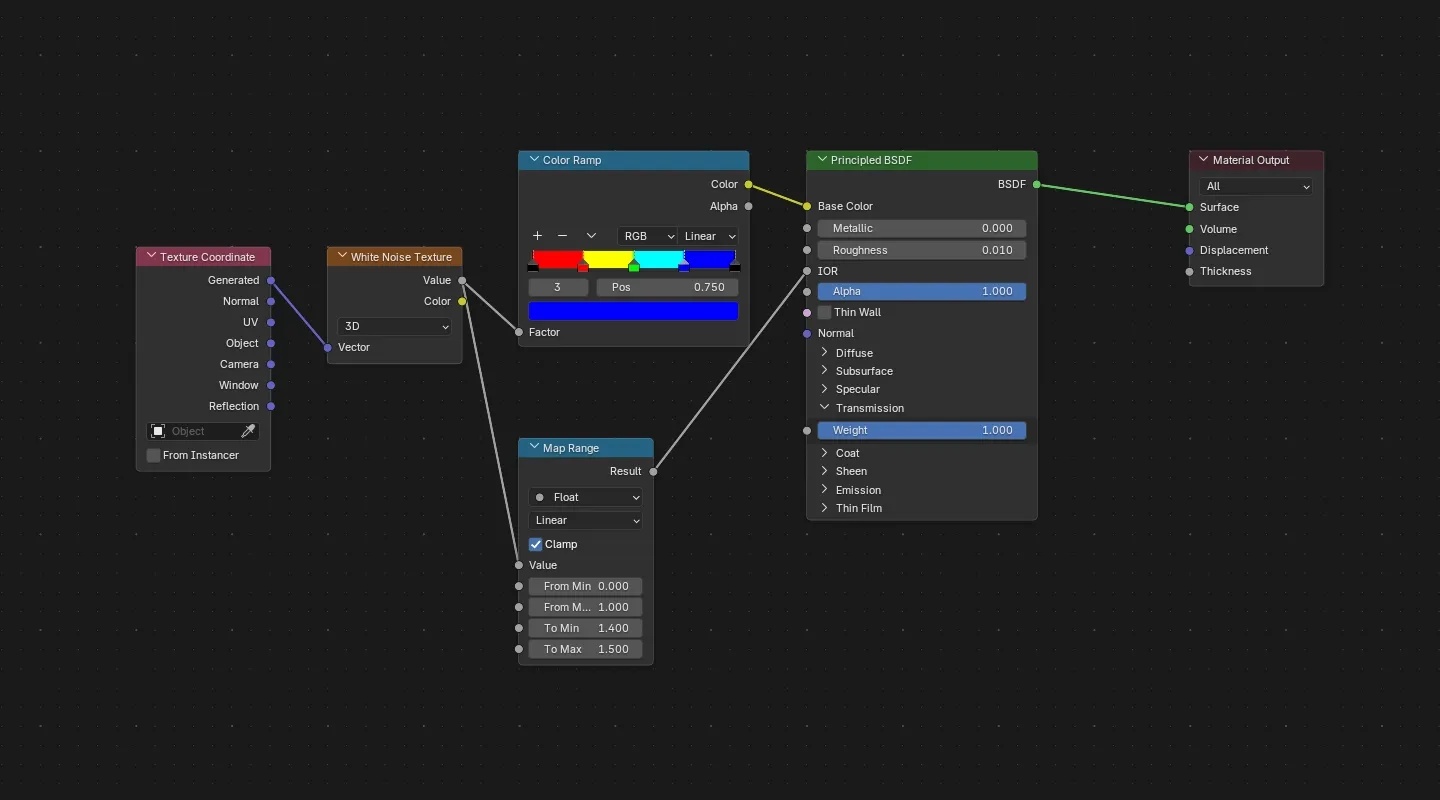Click the Pos 0.750 field
The height and width of the screenshot is (800, 1440).
(667, 287)
